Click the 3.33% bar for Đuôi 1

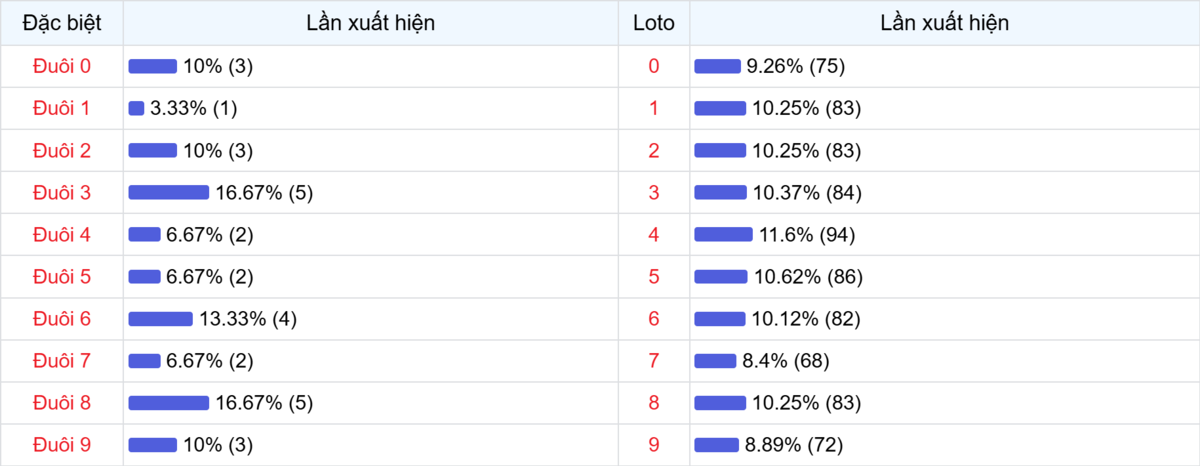point(136,108)
